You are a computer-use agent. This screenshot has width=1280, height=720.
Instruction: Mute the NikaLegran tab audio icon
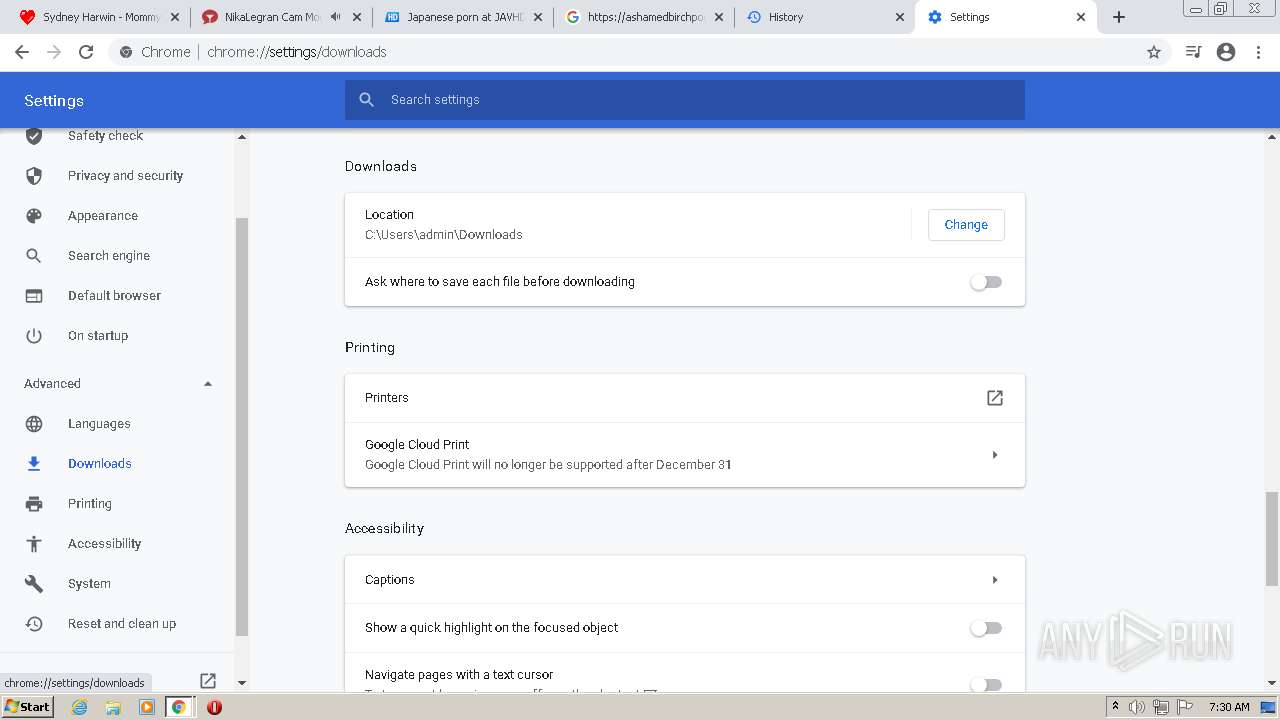335,17
